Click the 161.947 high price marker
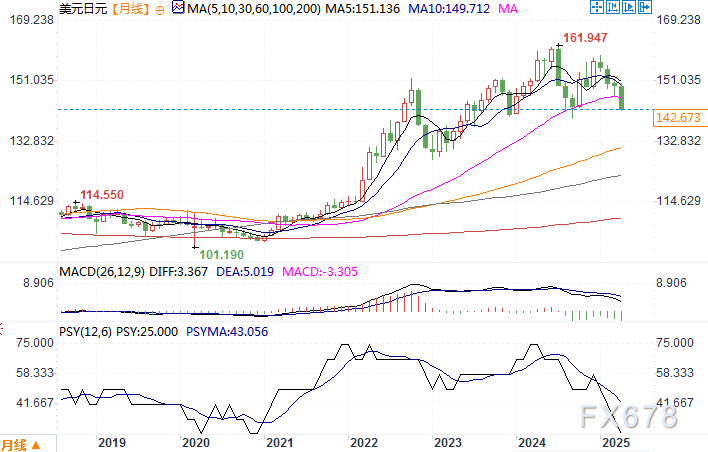708x452 pixels. coord(586,38)
